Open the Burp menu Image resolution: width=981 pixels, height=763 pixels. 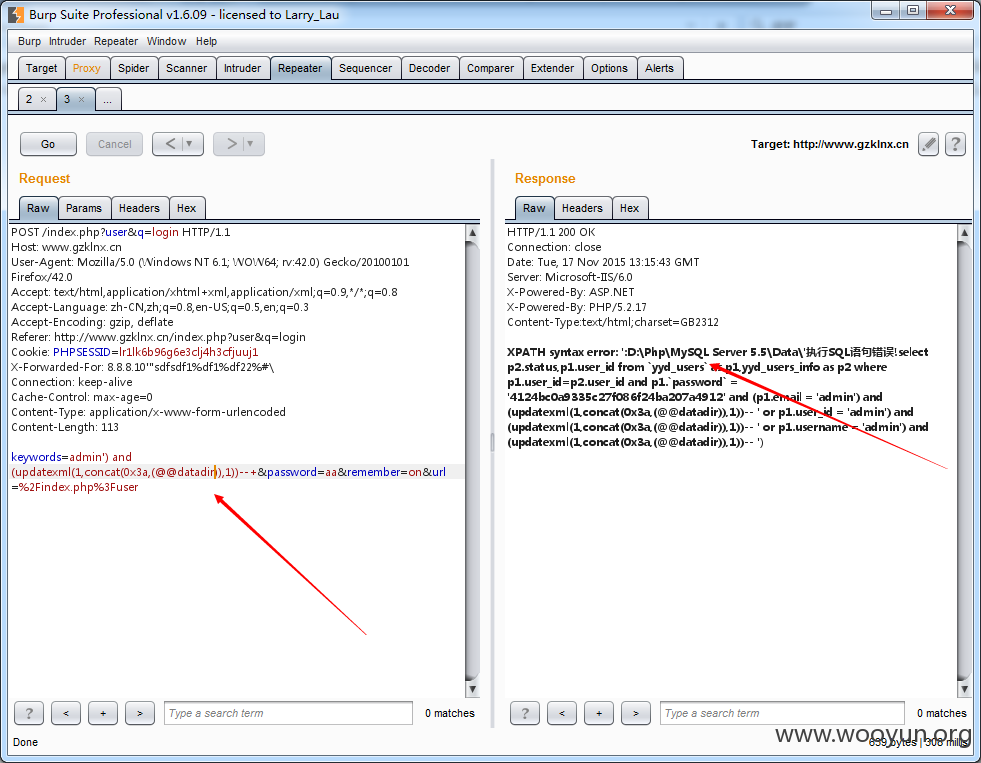pyautogui.click(x=29, y=41)
